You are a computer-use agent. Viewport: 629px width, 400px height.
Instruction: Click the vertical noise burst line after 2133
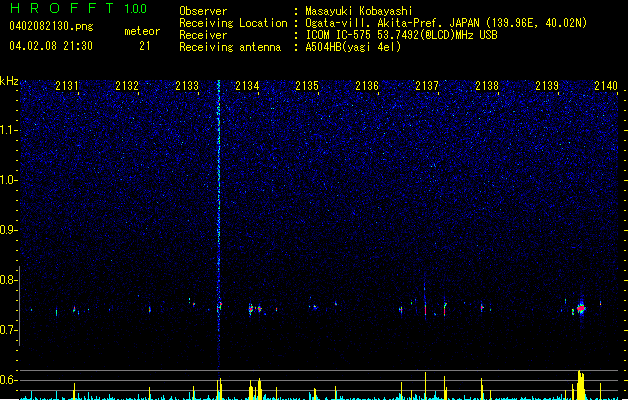coord(219,223)
